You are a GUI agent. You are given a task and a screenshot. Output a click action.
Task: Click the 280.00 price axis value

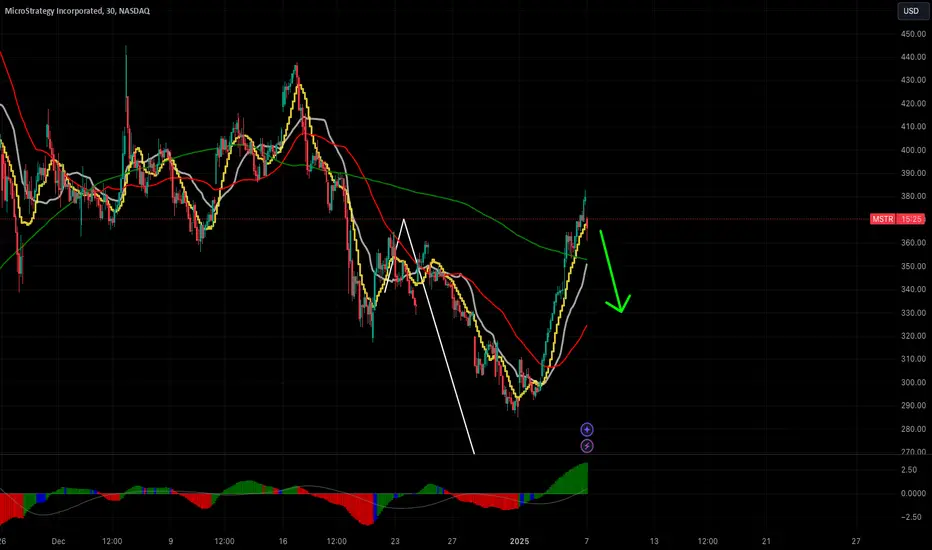tap(913, 429)
